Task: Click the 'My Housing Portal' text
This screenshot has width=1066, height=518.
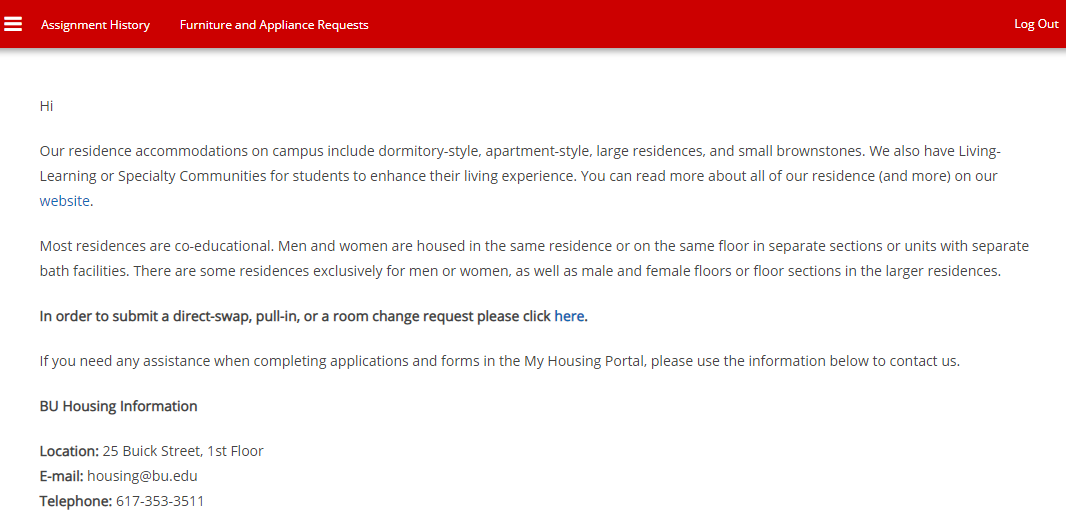Action: pyautogui.click(x=584, y=361)
